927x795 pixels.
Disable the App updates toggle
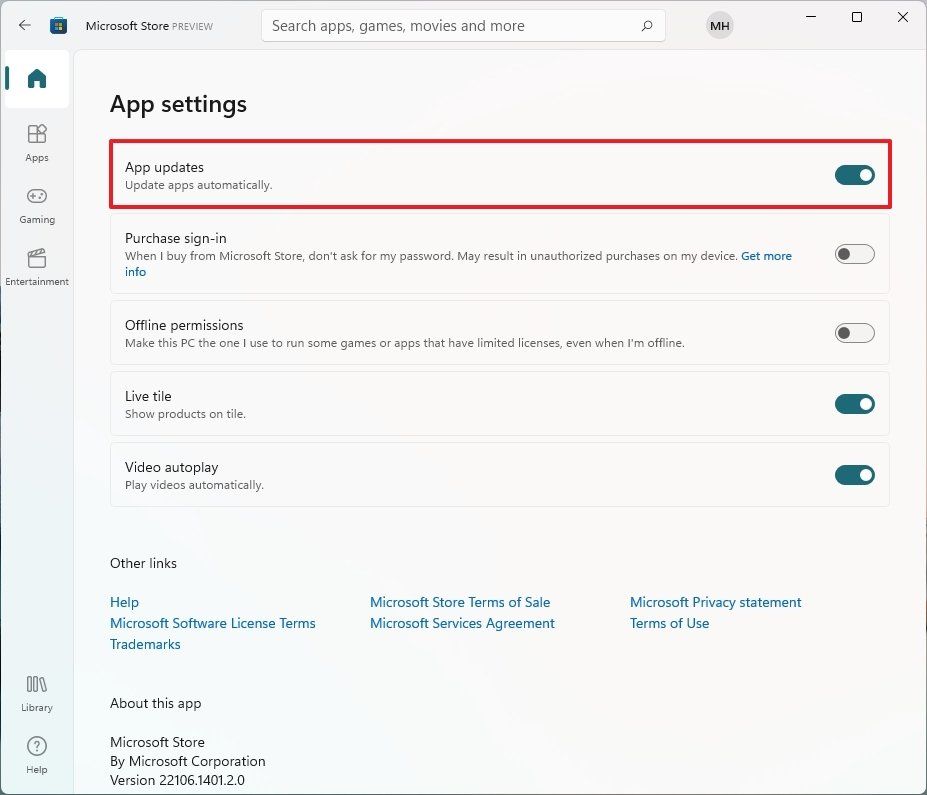click(x=854, y=174)
